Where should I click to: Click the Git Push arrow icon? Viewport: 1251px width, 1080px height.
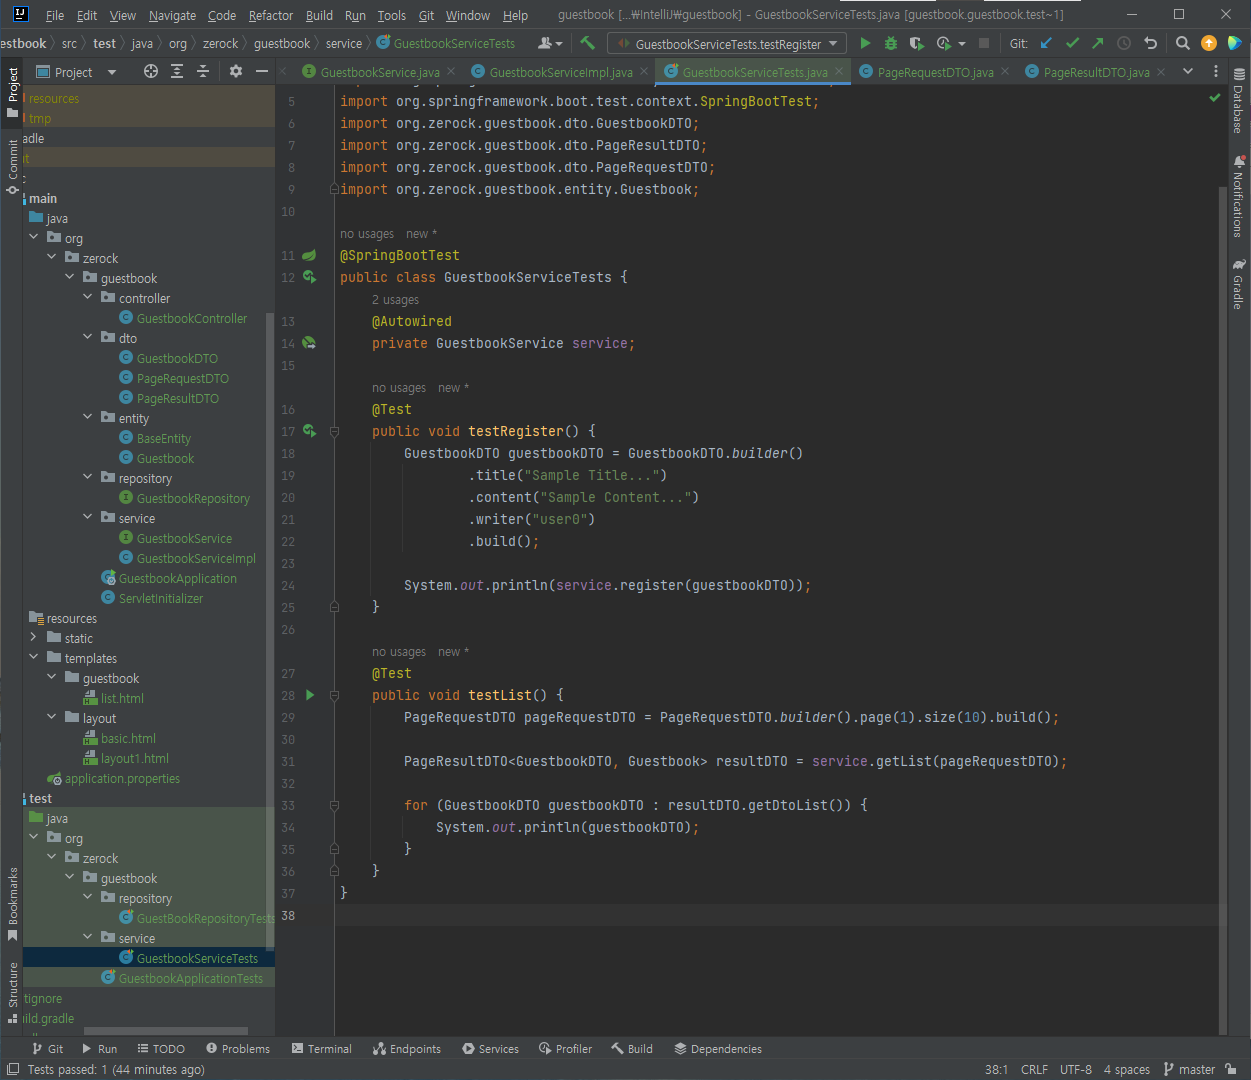click(x=1098, y=43)
